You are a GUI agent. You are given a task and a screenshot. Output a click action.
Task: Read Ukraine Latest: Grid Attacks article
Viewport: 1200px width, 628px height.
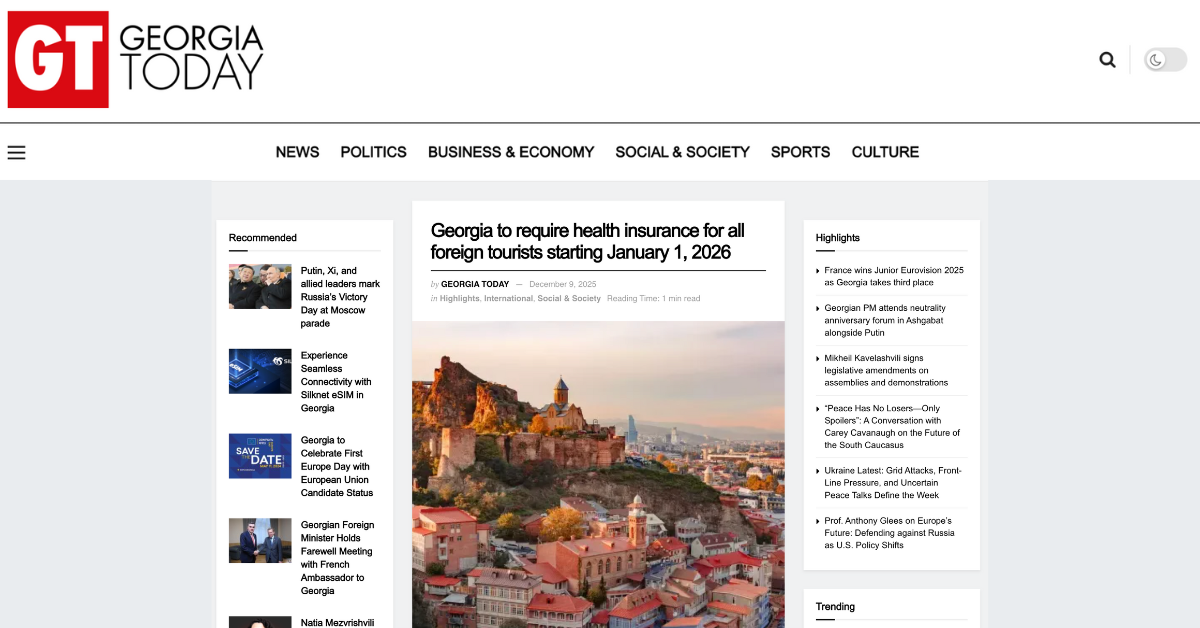[892, 482]
